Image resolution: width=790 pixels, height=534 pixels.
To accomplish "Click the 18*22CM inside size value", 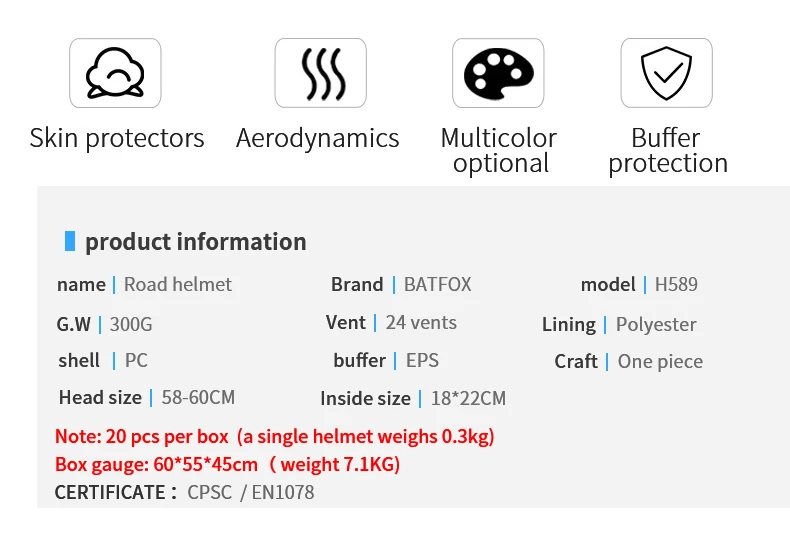I will click(468, 398).
